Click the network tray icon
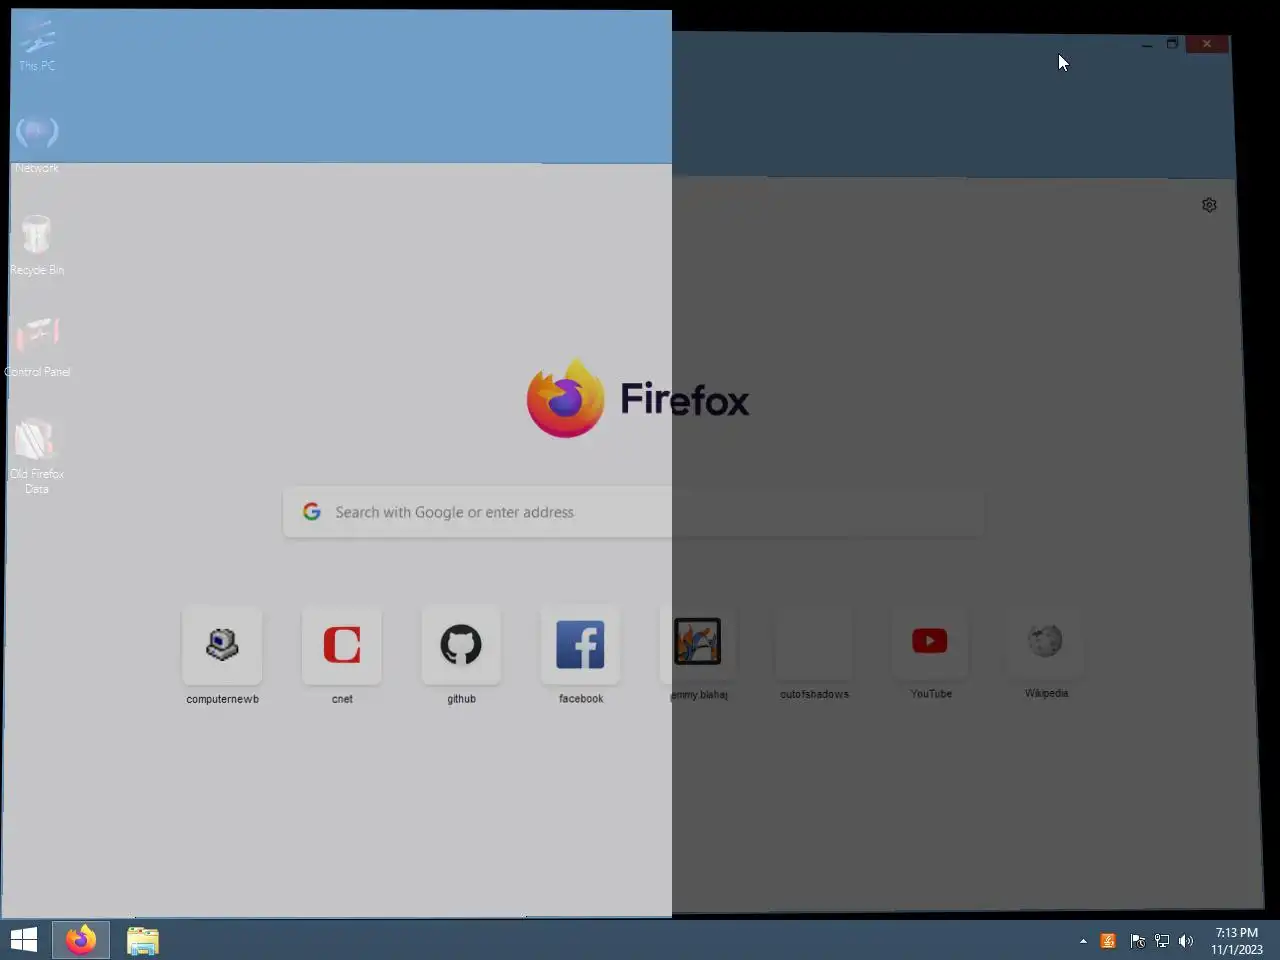This screenshot has height=960, width=1280. tap(1162, 941)
